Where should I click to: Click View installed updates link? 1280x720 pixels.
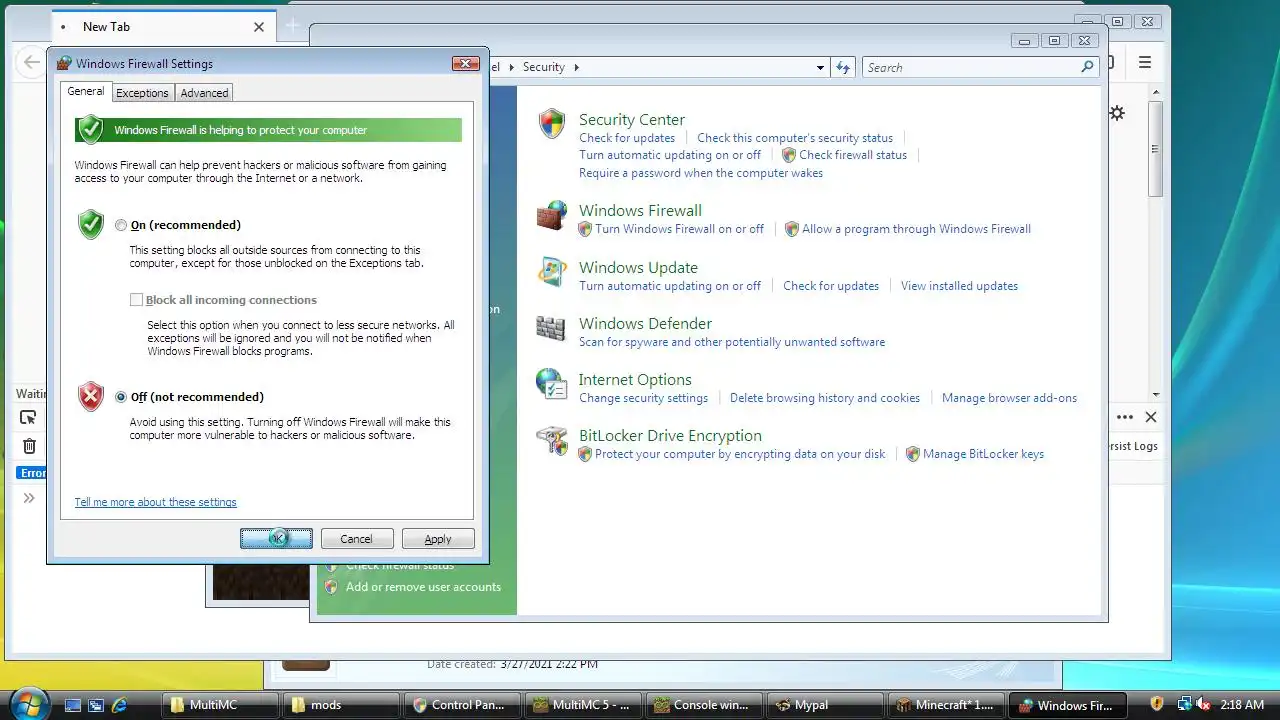pyautogui.click(x=959, y=286)
